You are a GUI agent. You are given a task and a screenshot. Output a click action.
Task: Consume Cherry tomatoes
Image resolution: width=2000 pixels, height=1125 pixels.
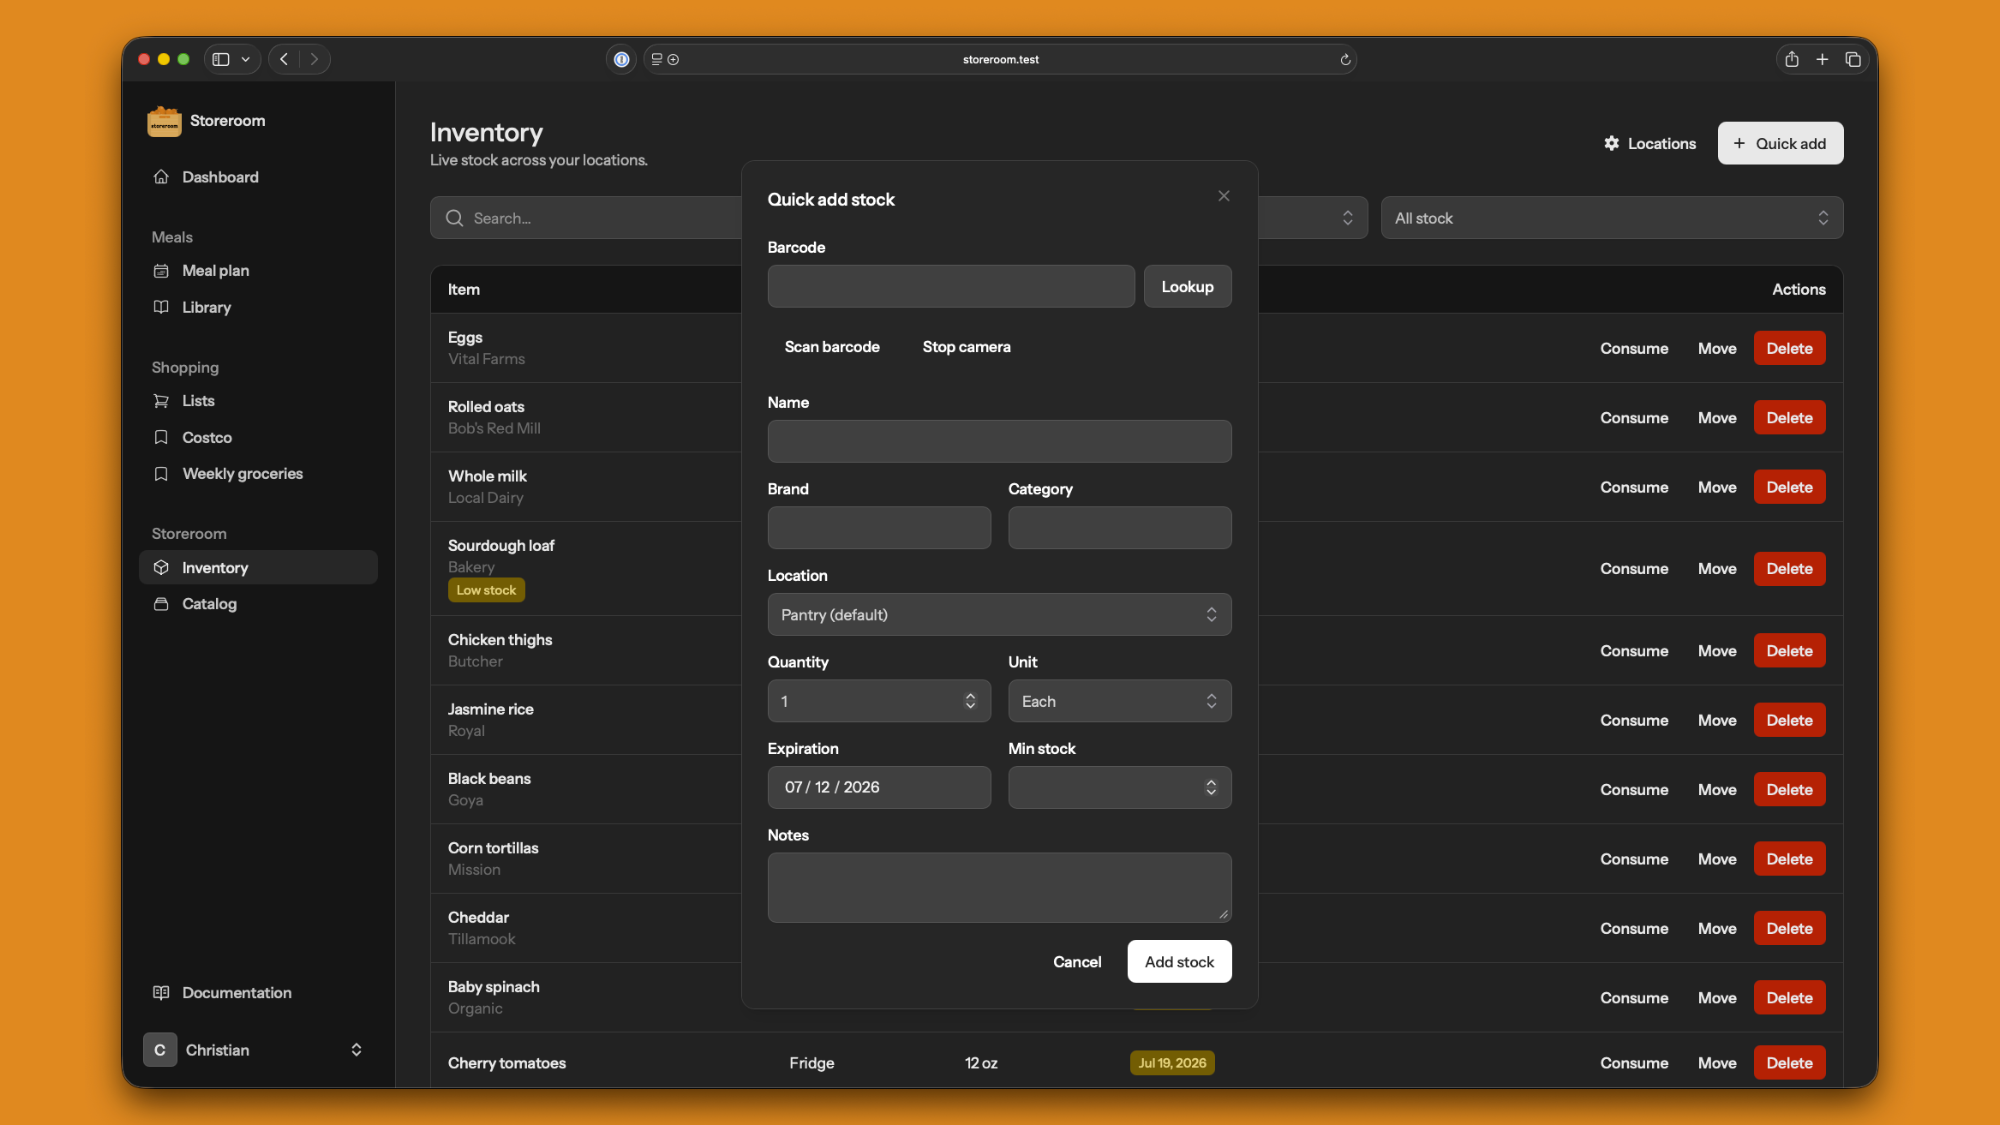click(1634, 1063)
